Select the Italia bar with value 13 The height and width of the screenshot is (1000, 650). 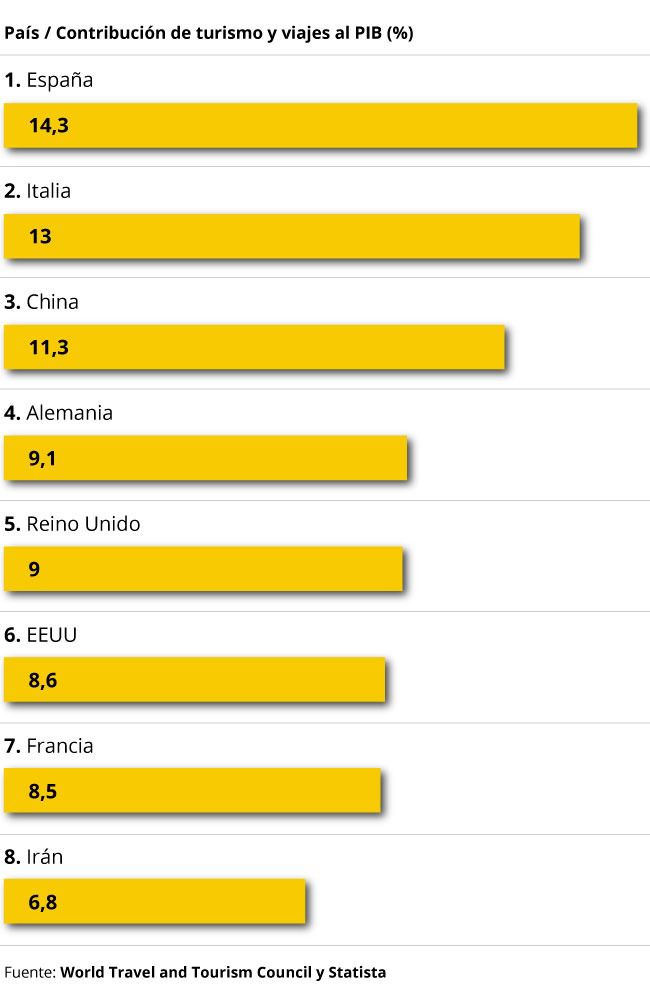(x=292, y=237)
